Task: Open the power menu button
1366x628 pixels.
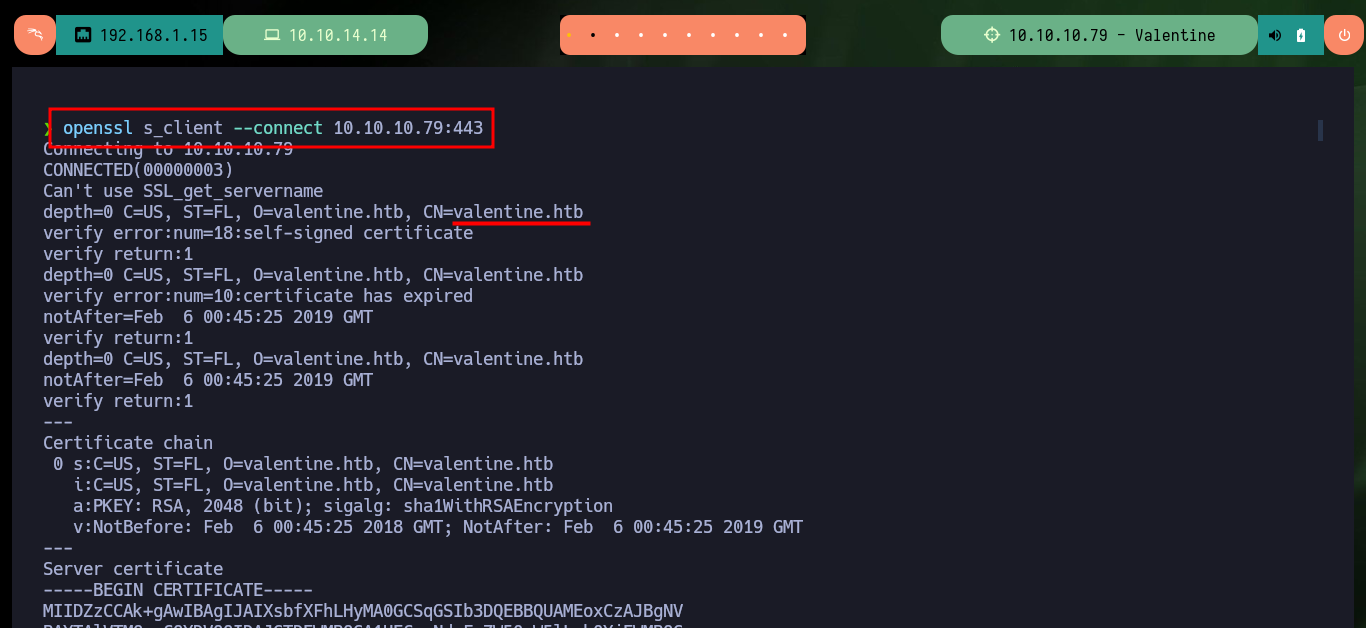Action: click(x=1343, y=35)
